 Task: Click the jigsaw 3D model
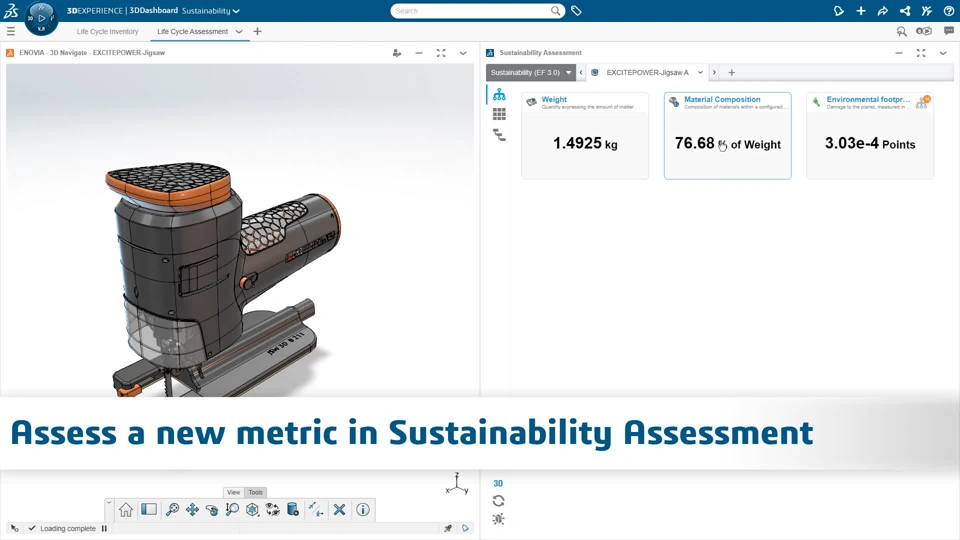click(223, 282)
